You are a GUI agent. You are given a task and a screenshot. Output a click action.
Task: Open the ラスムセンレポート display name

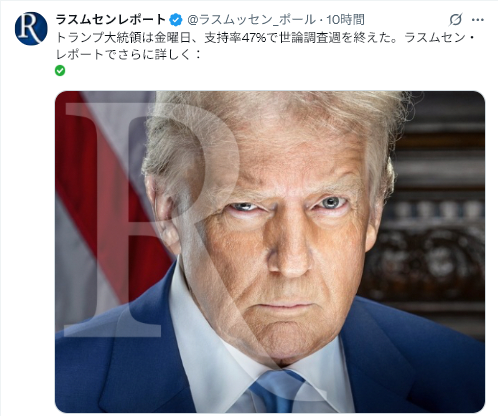[111, 20]
